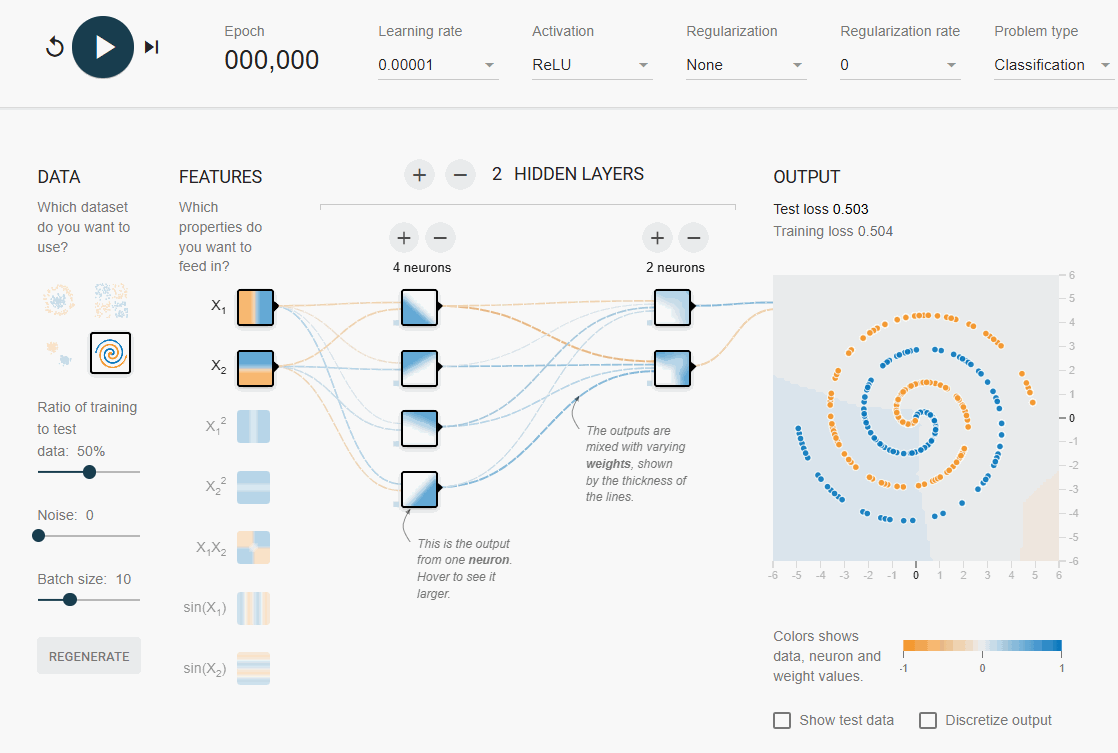Open the Learning rate dropdown
This screenshot has height=753, width=1118.
tap(437, 65)
